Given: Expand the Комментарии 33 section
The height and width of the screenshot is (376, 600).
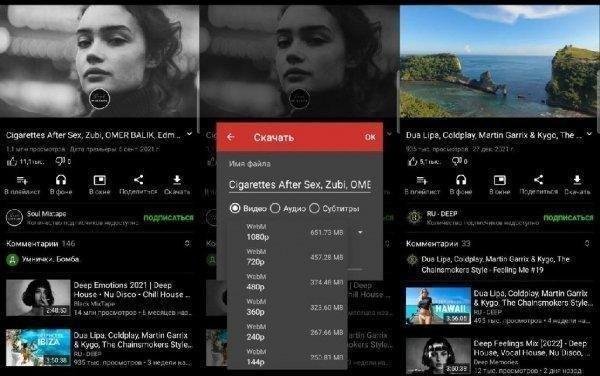Looking at the screenshot, I should (x=587, y=243).
